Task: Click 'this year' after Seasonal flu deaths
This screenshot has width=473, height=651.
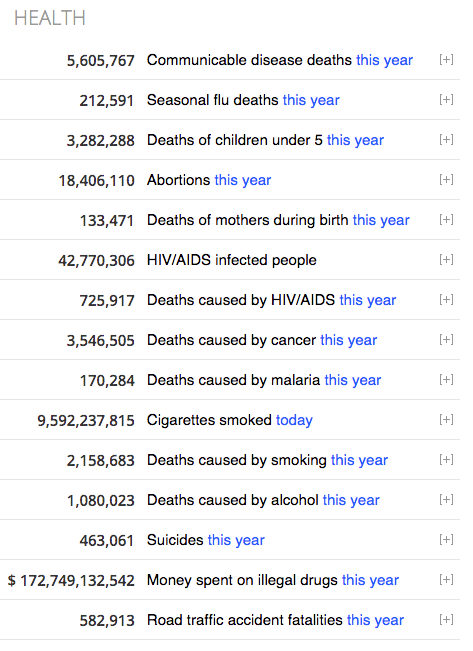Action: 311,100
